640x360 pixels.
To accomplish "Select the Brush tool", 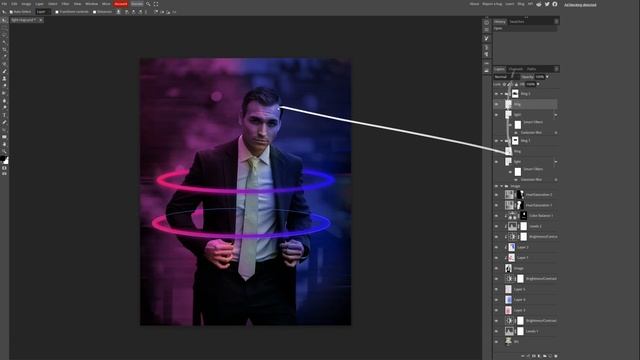I will click(x=4, y=71).
